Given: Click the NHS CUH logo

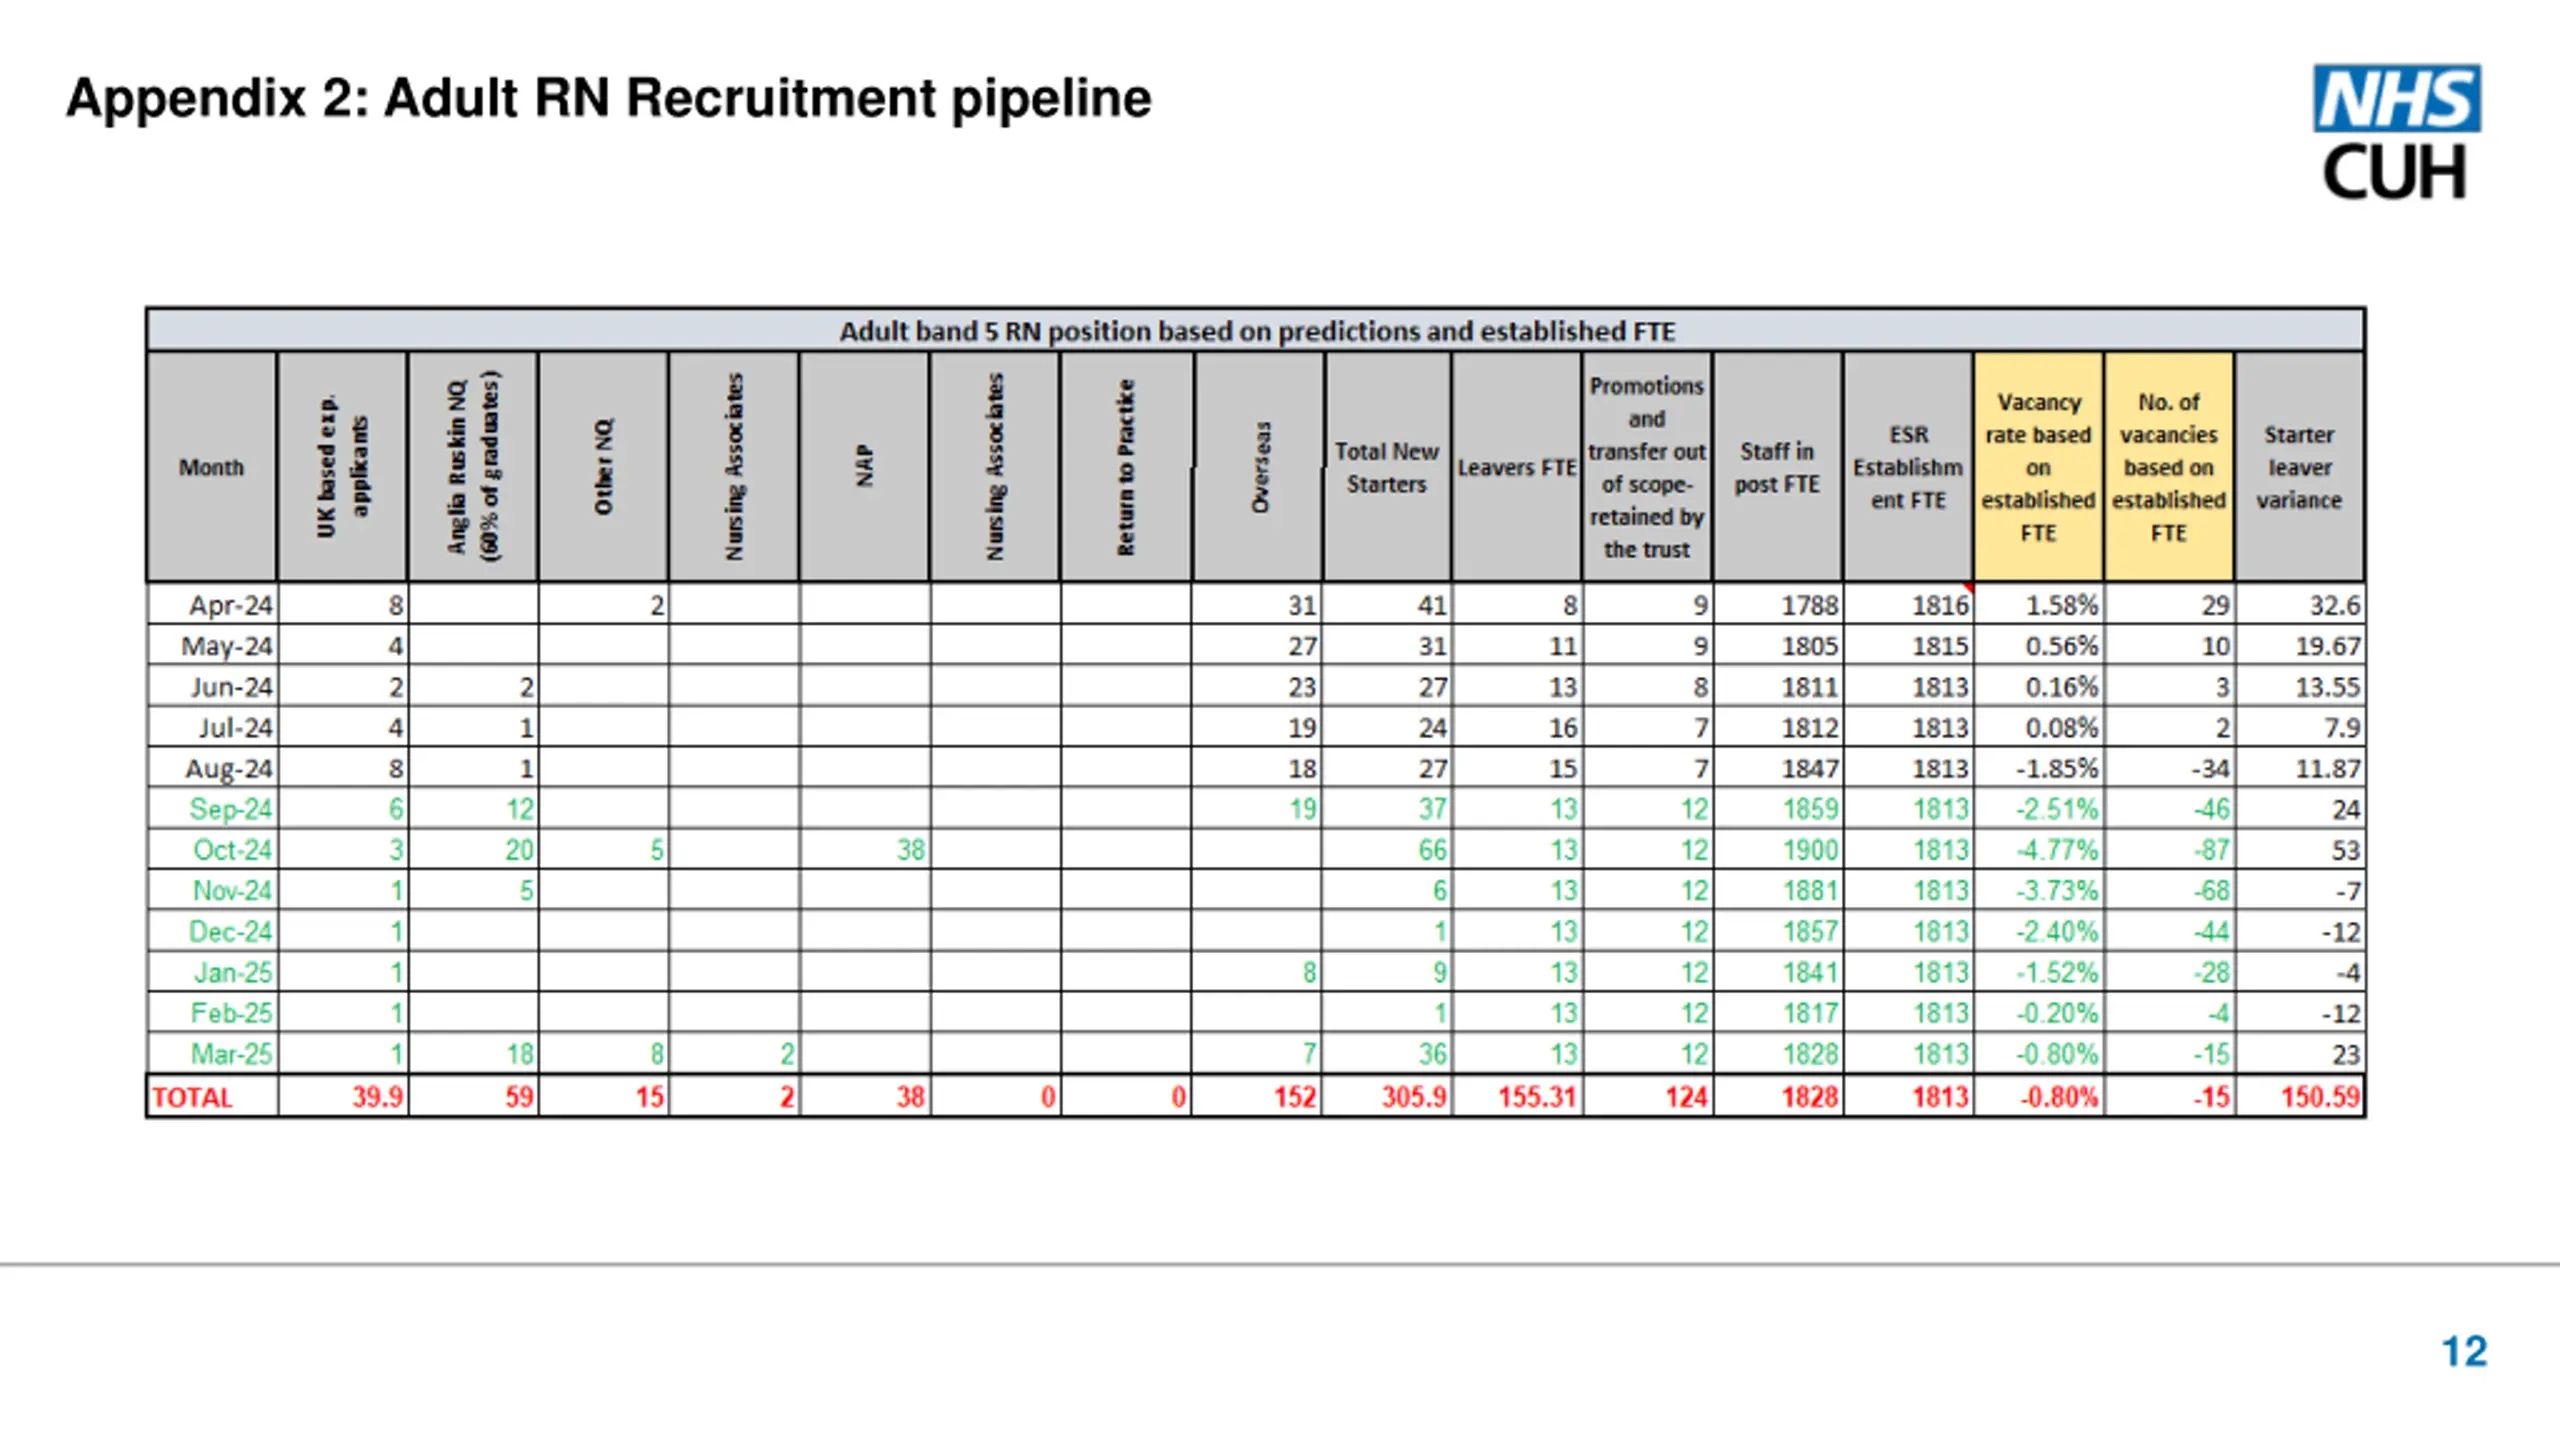Looking at the screenshot, I should pyautogui.click(x=2396, y=131).
